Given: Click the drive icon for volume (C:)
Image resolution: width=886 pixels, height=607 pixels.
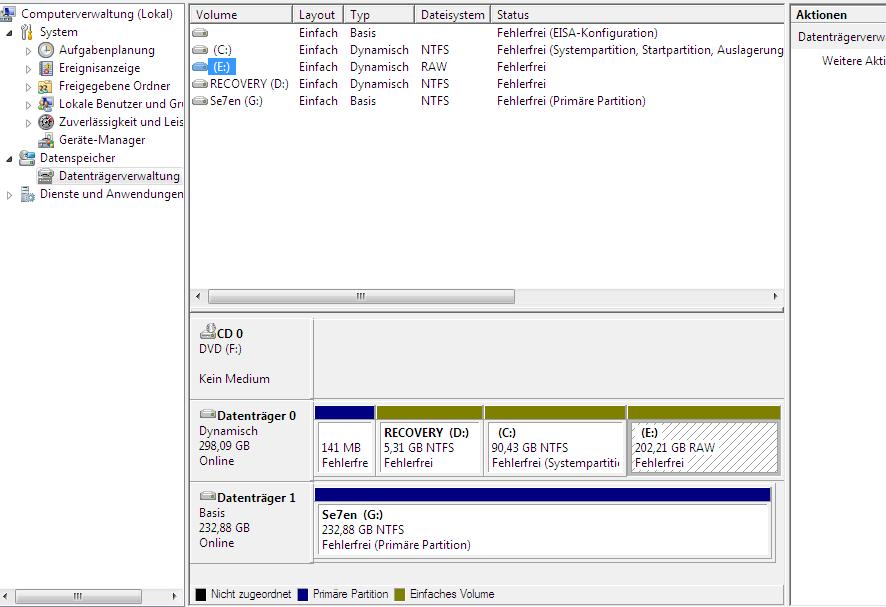Looking at the screenshot, I should pyautogui.click(x=200, y=50).
